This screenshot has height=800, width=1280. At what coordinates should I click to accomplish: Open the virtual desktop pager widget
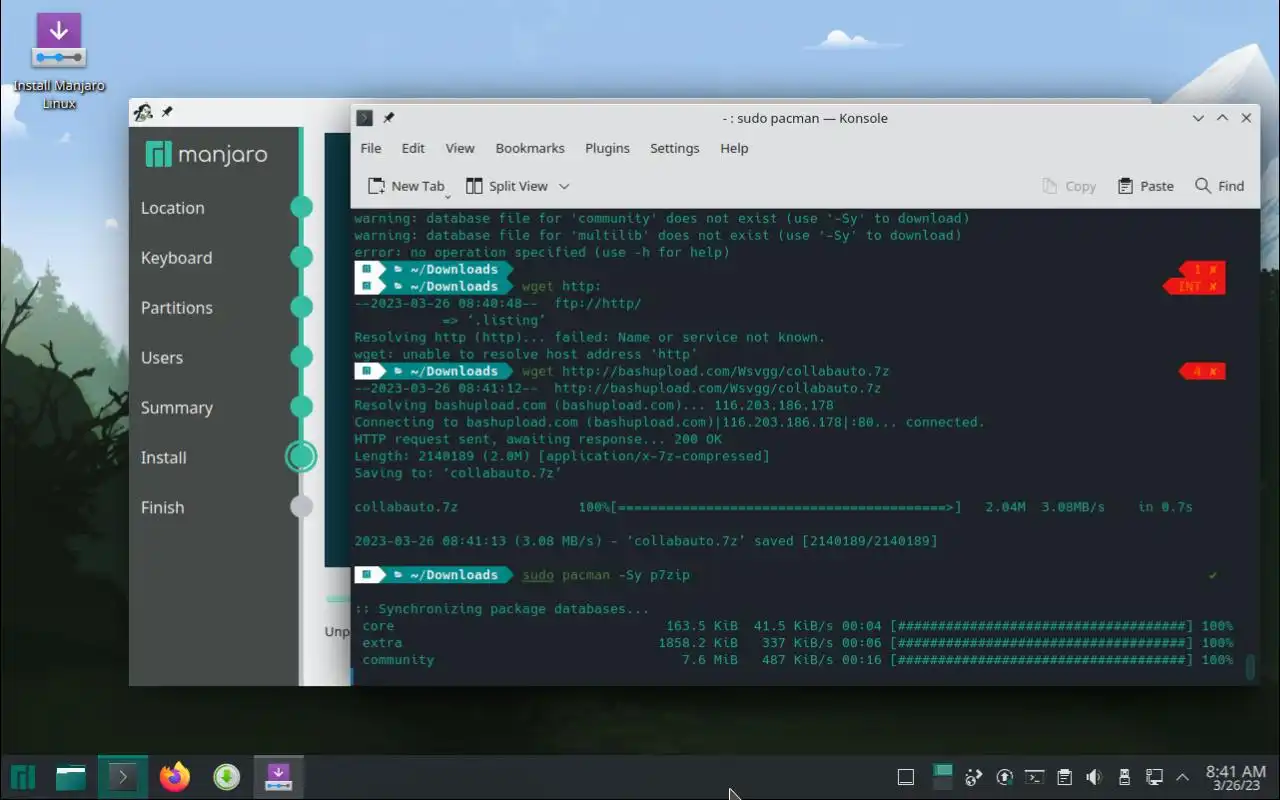(942, 777)
